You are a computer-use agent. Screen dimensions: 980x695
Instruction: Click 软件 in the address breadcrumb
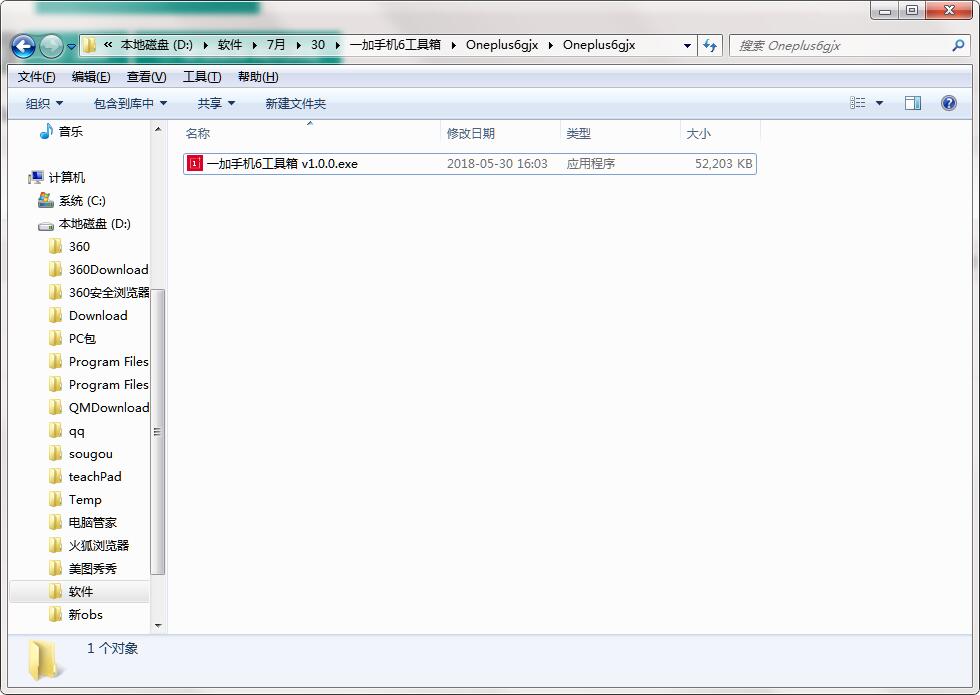230,45
